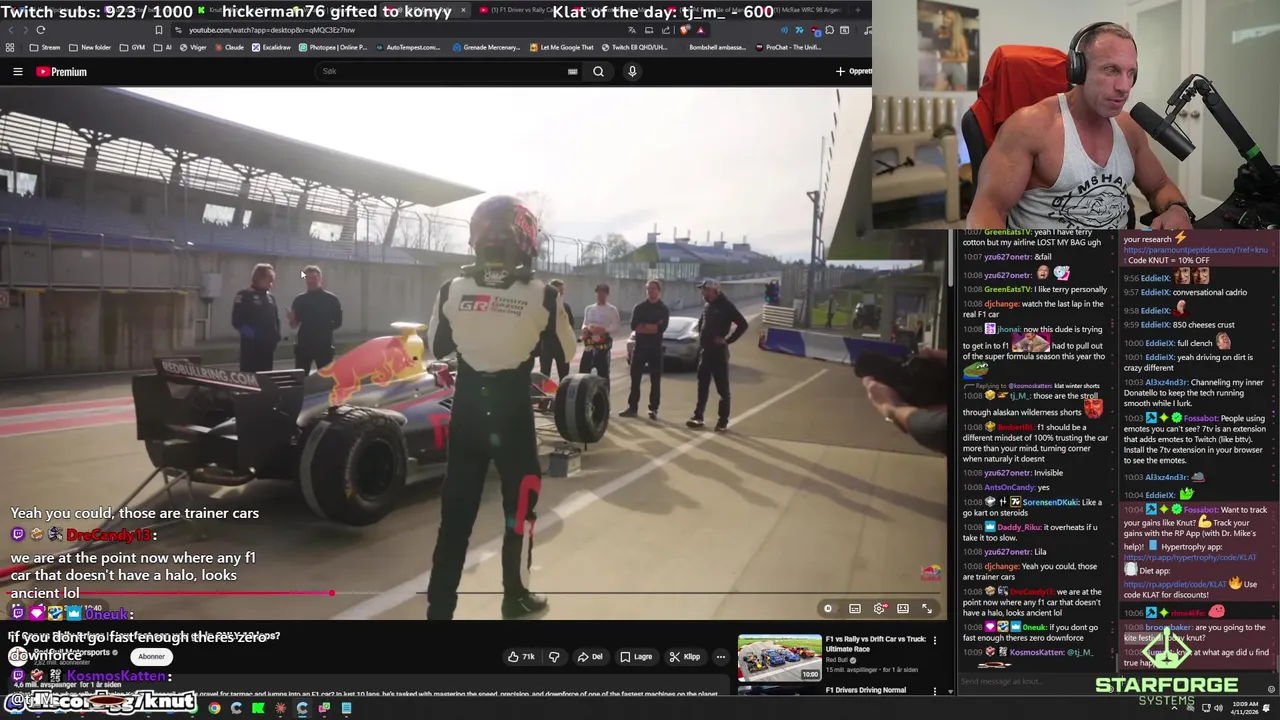Open more actions ellipsis below video

click(720, 657)
